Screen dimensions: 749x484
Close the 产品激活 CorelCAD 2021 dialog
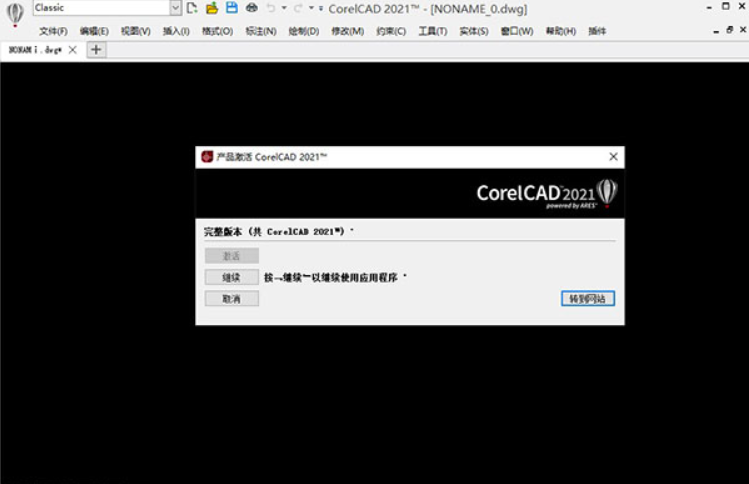(613, 157)
